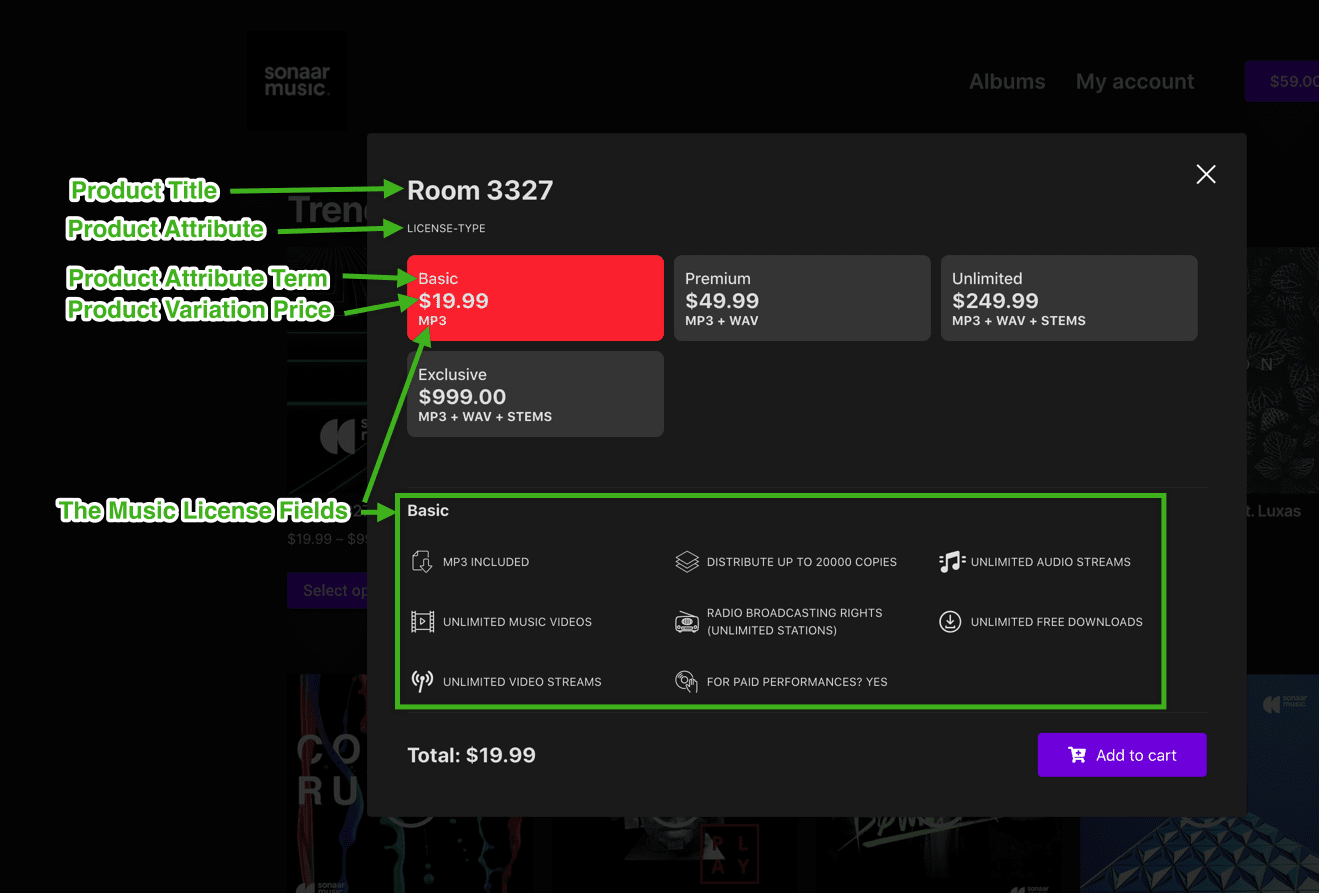Click the MP3 Included download icon
The image size is (1319, 893).
[422, 562]
